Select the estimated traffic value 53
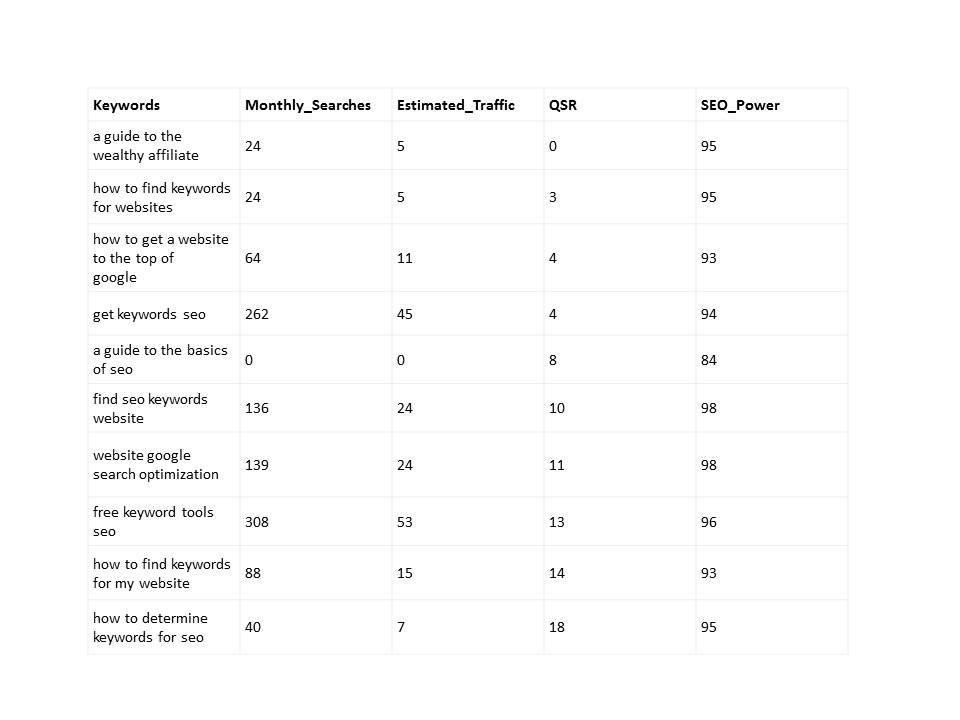Image resolution: width=960 pixels, height=720 pixels. [405, 522]
